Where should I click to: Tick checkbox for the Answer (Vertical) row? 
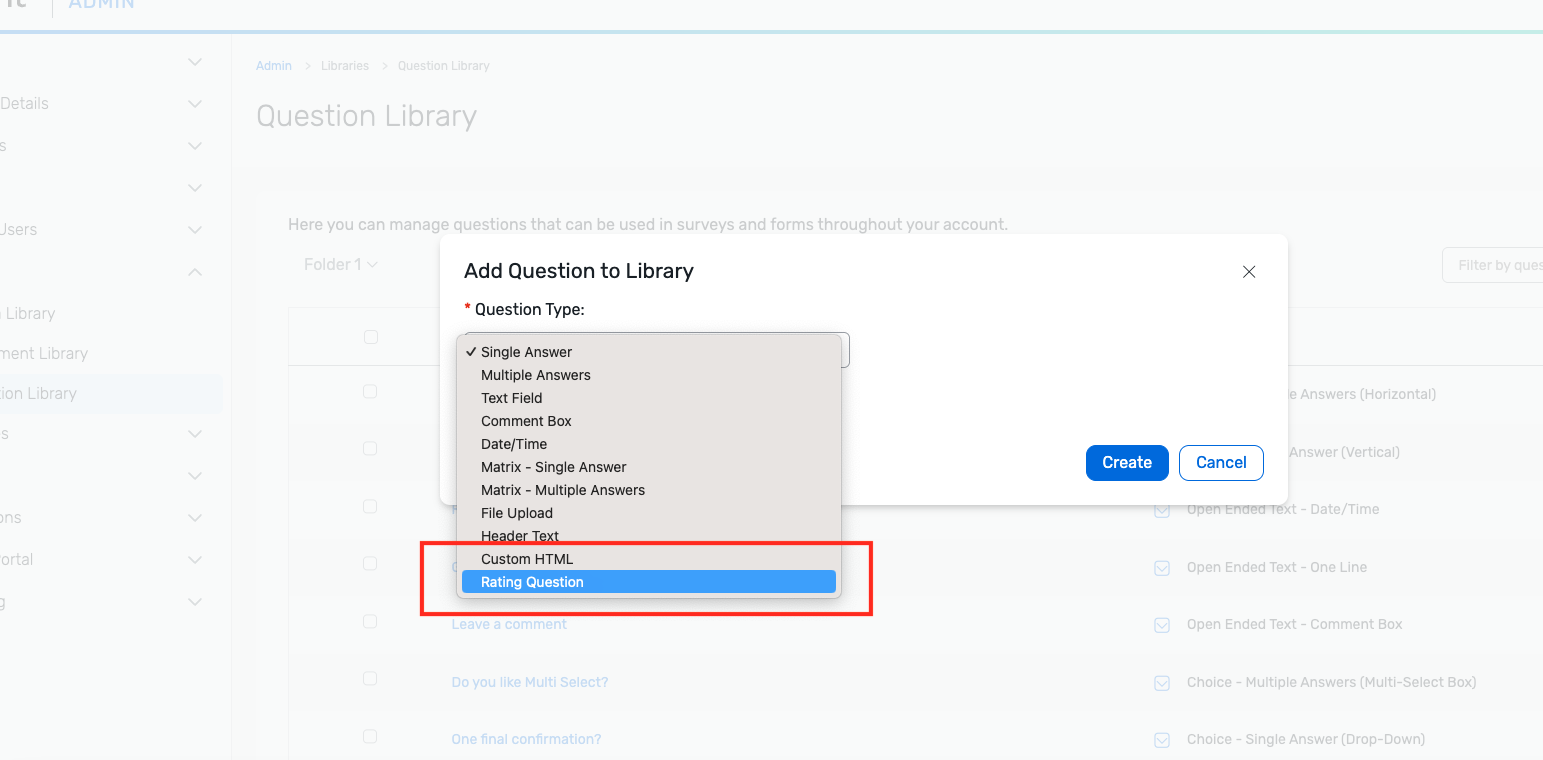point(370,449)
